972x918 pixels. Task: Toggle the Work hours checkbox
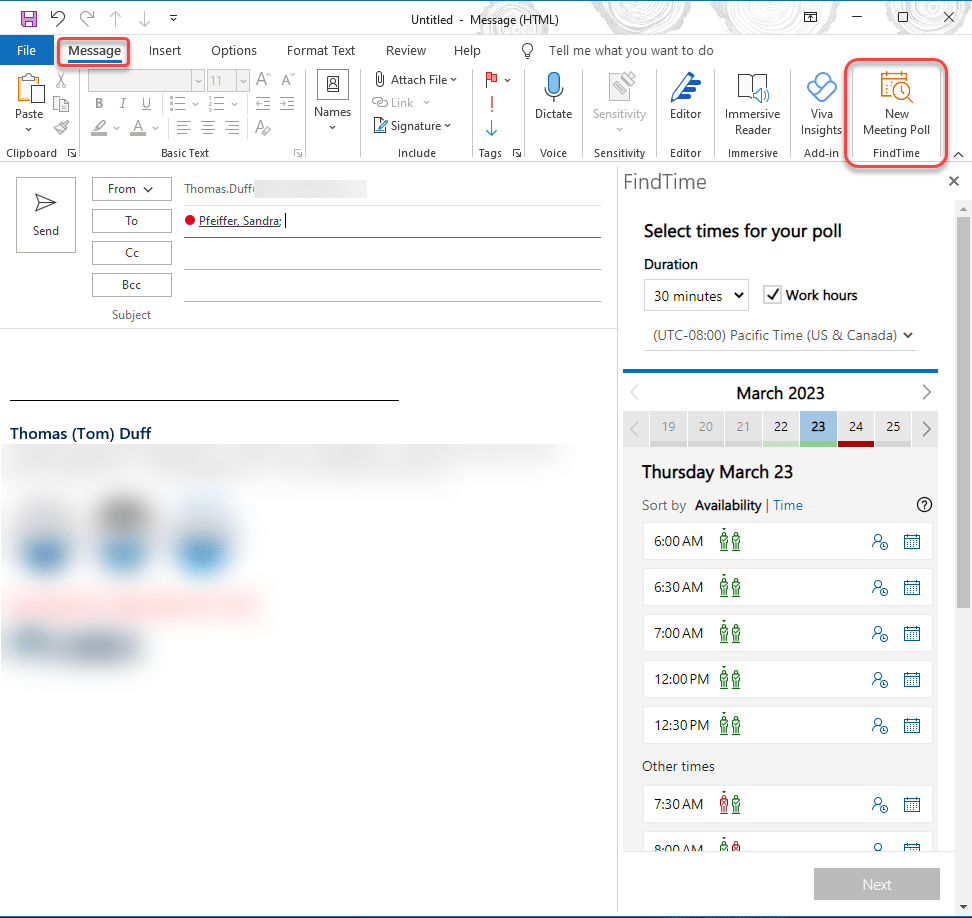pyautogui.click(x=772, y=295)
